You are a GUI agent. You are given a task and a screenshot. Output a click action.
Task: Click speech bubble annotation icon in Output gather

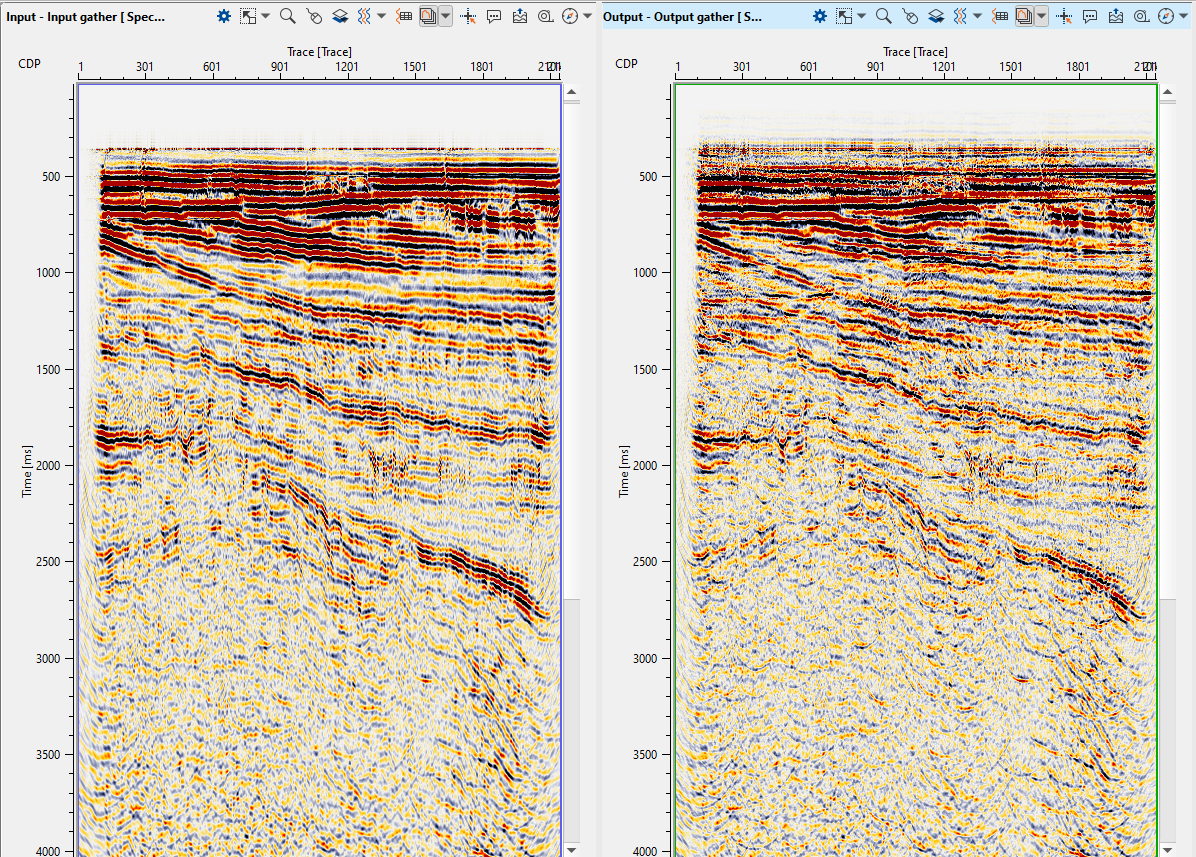1090,16
